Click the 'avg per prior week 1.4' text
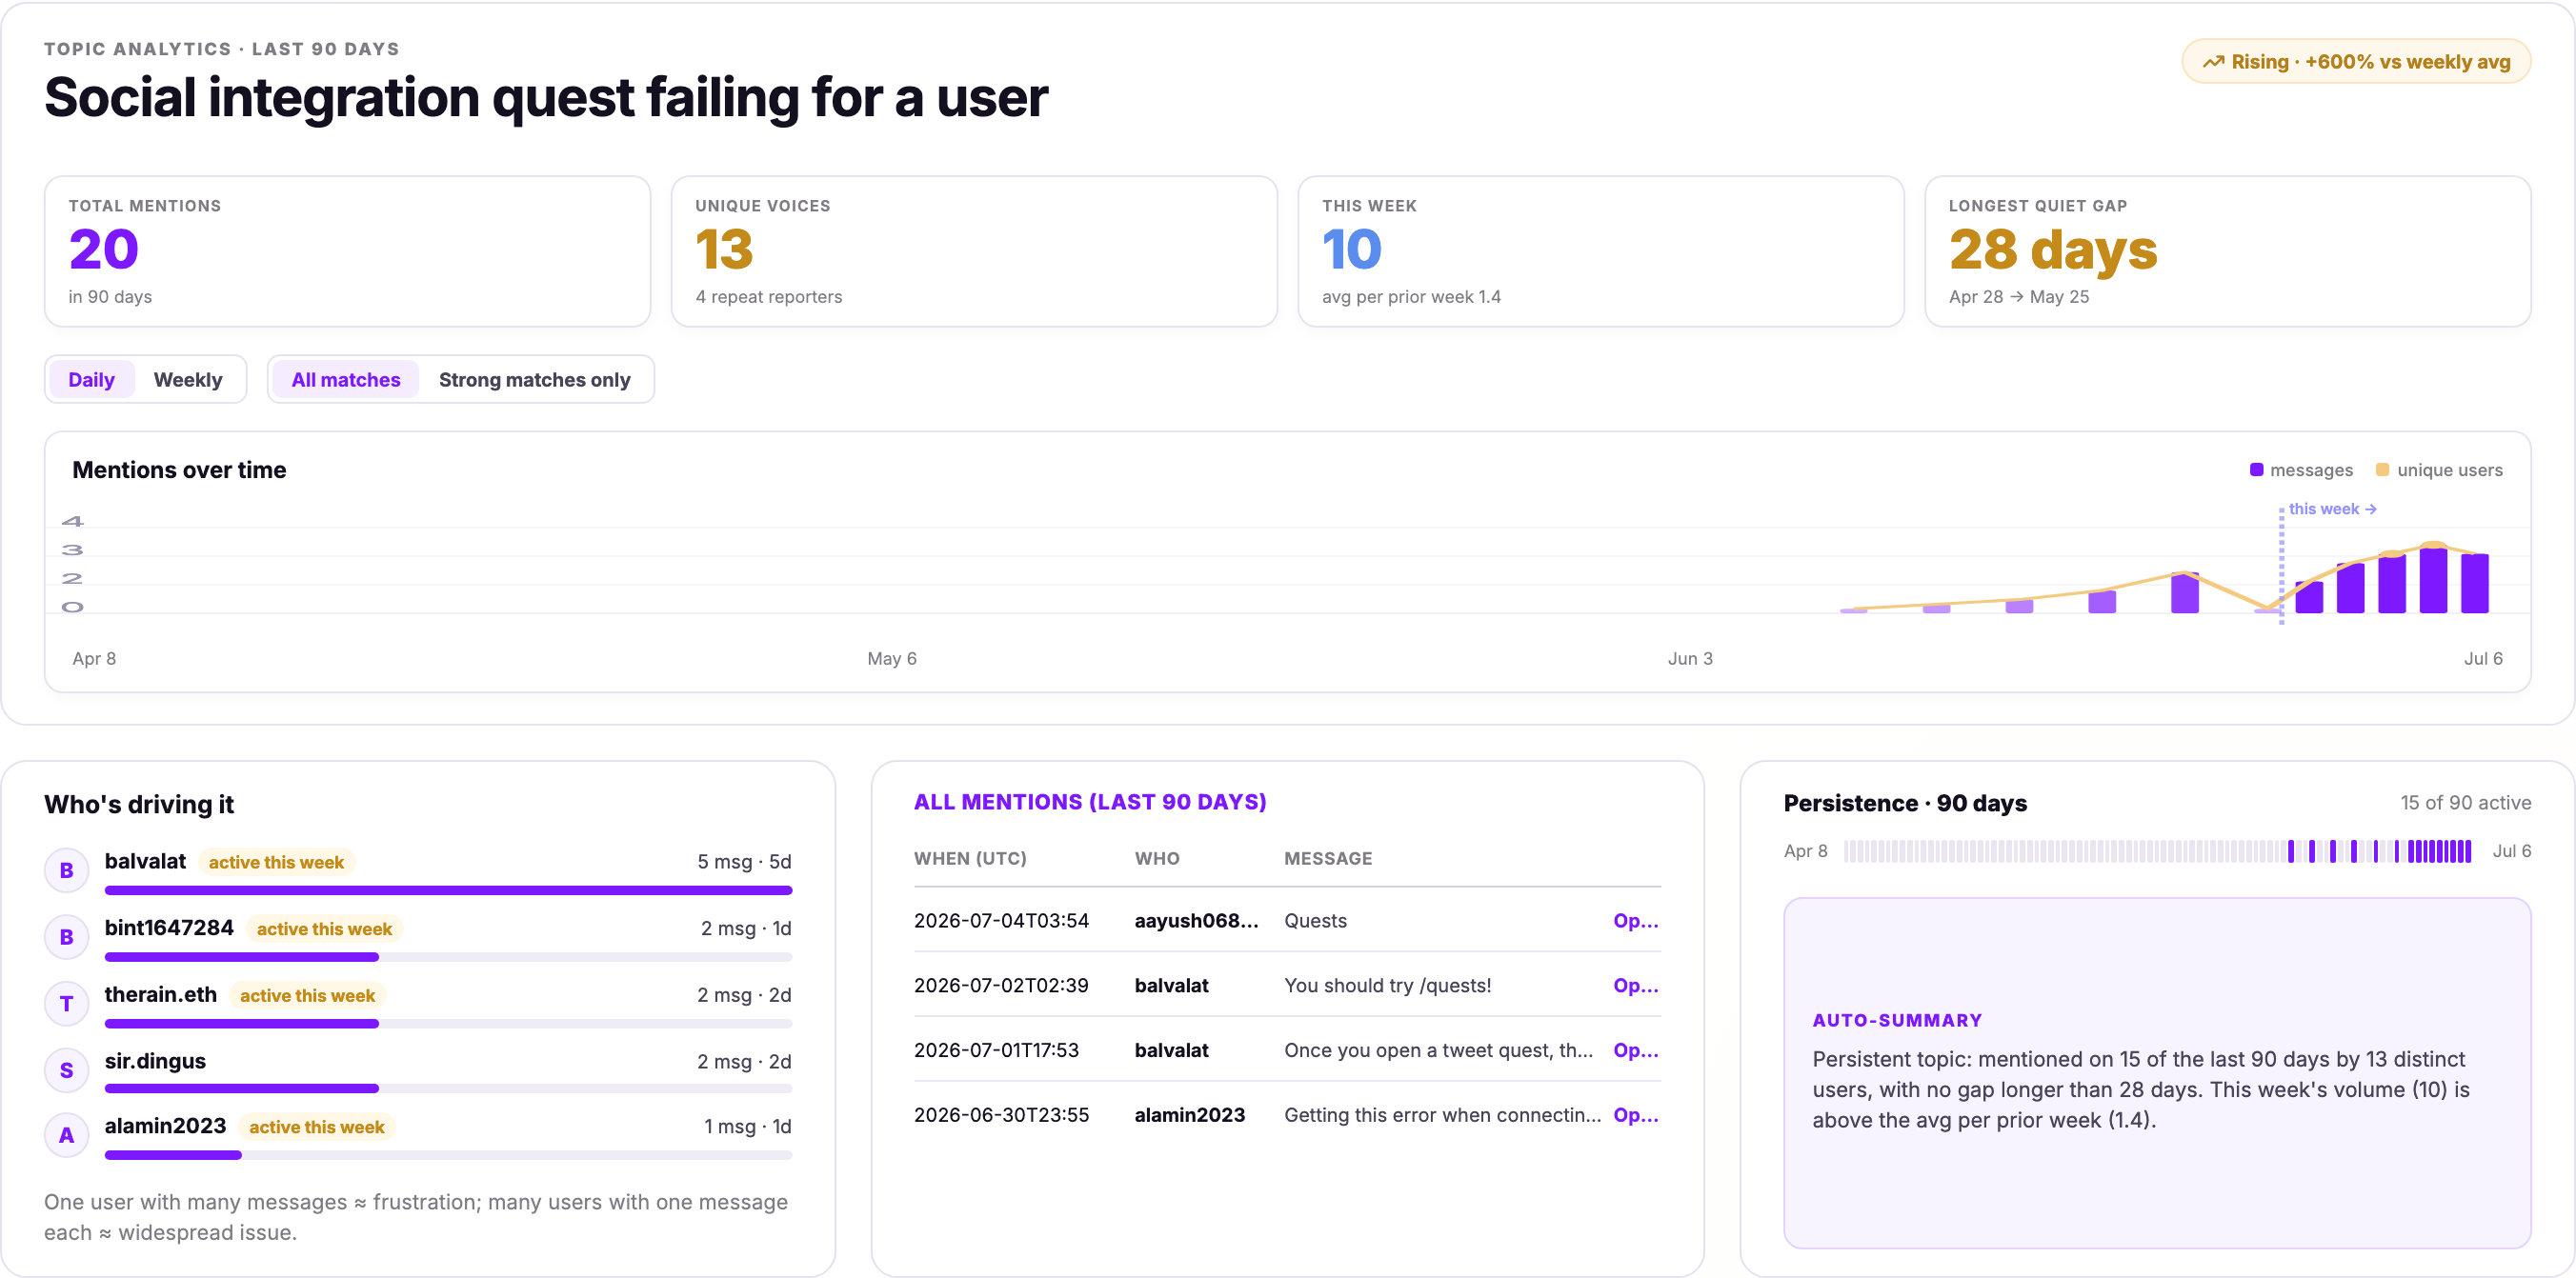Image resolution: width=2576 pixels, height=1278 pixels. (x=1411, y=297)
